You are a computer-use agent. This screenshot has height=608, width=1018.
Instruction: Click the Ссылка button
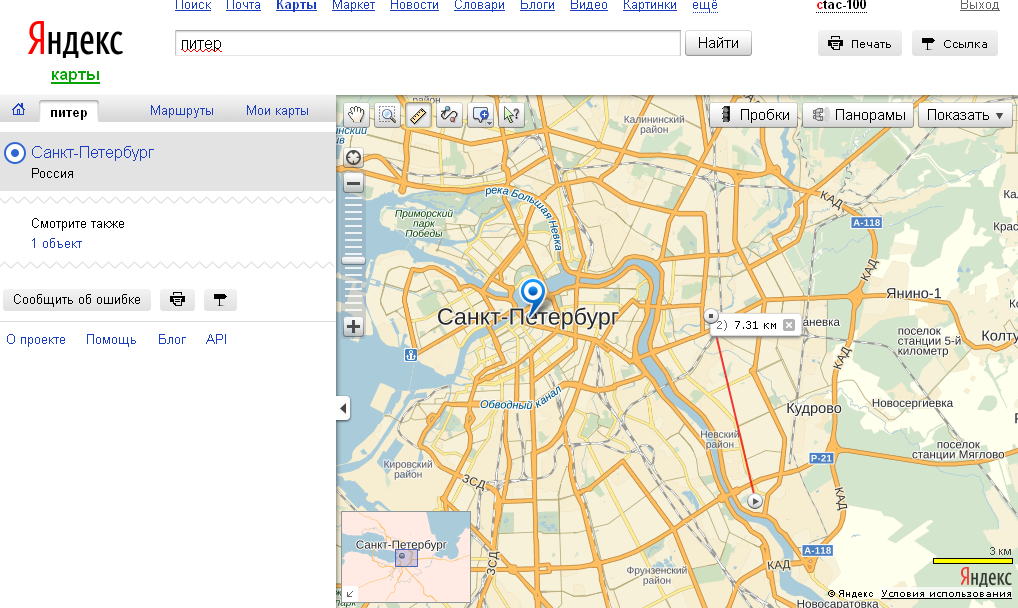point(954,44)
